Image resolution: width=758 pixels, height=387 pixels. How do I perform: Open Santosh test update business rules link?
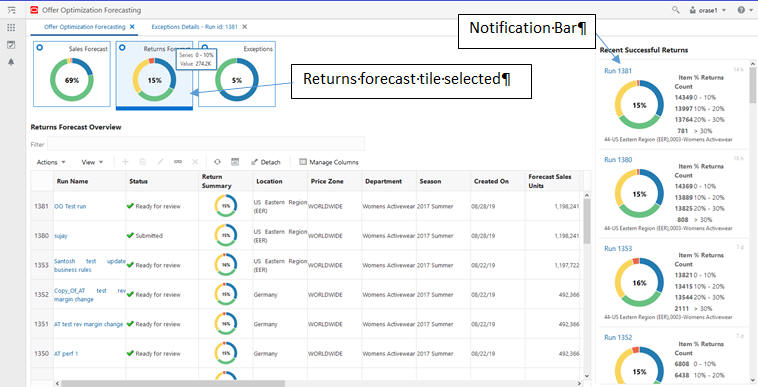(89, 265)
